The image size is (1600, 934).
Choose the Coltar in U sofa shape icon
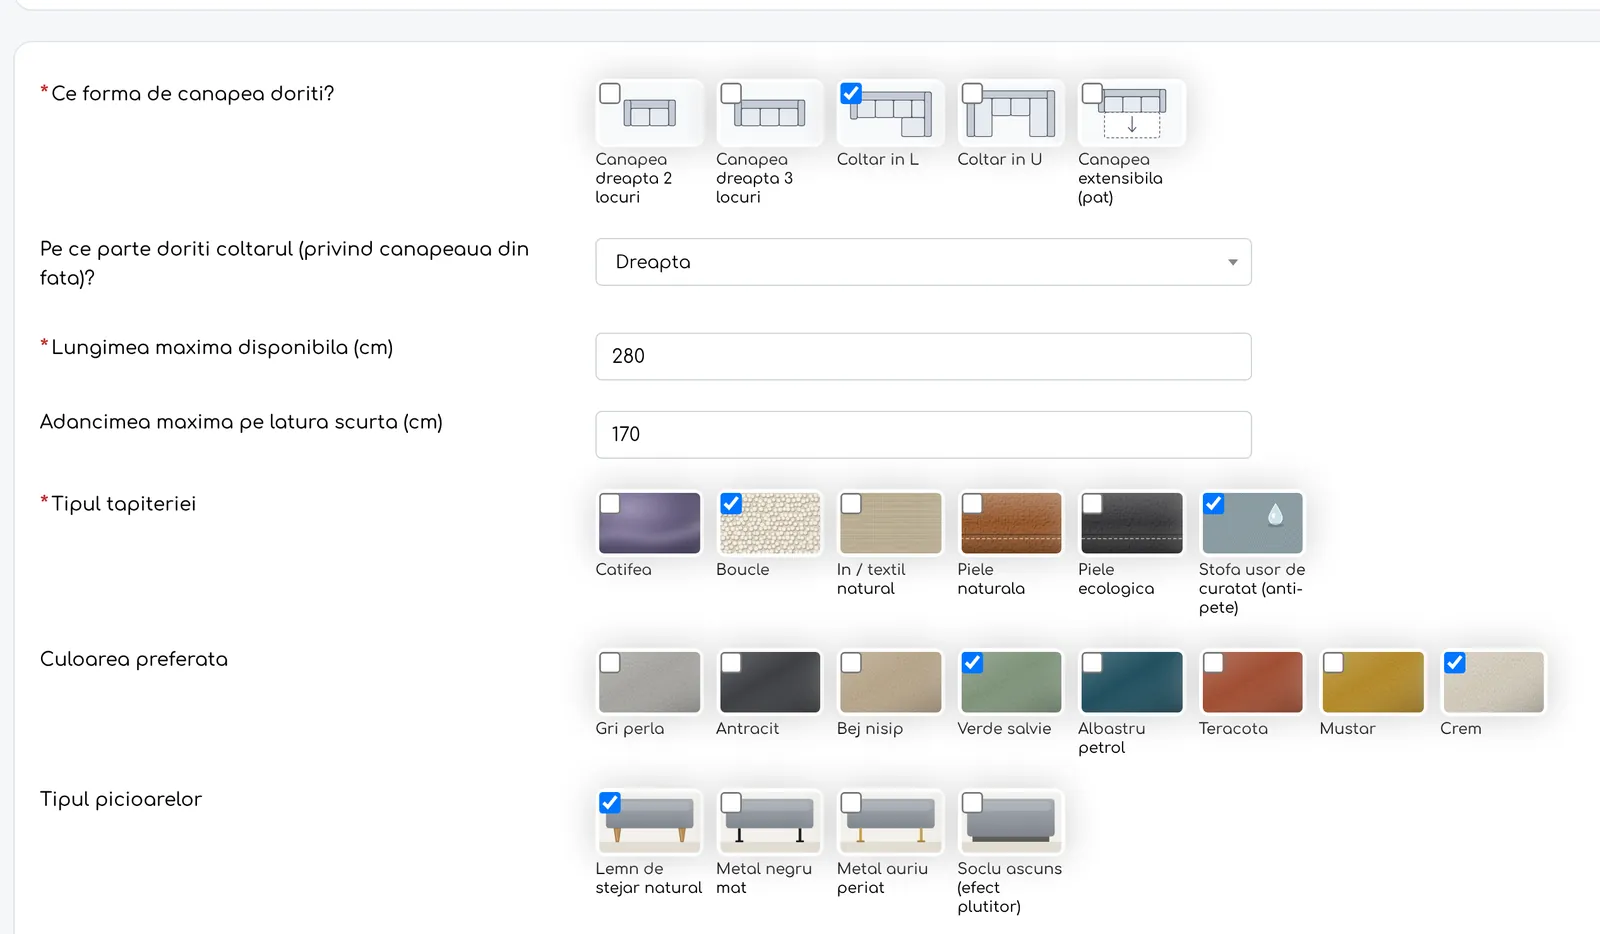tap(1012, 113)
